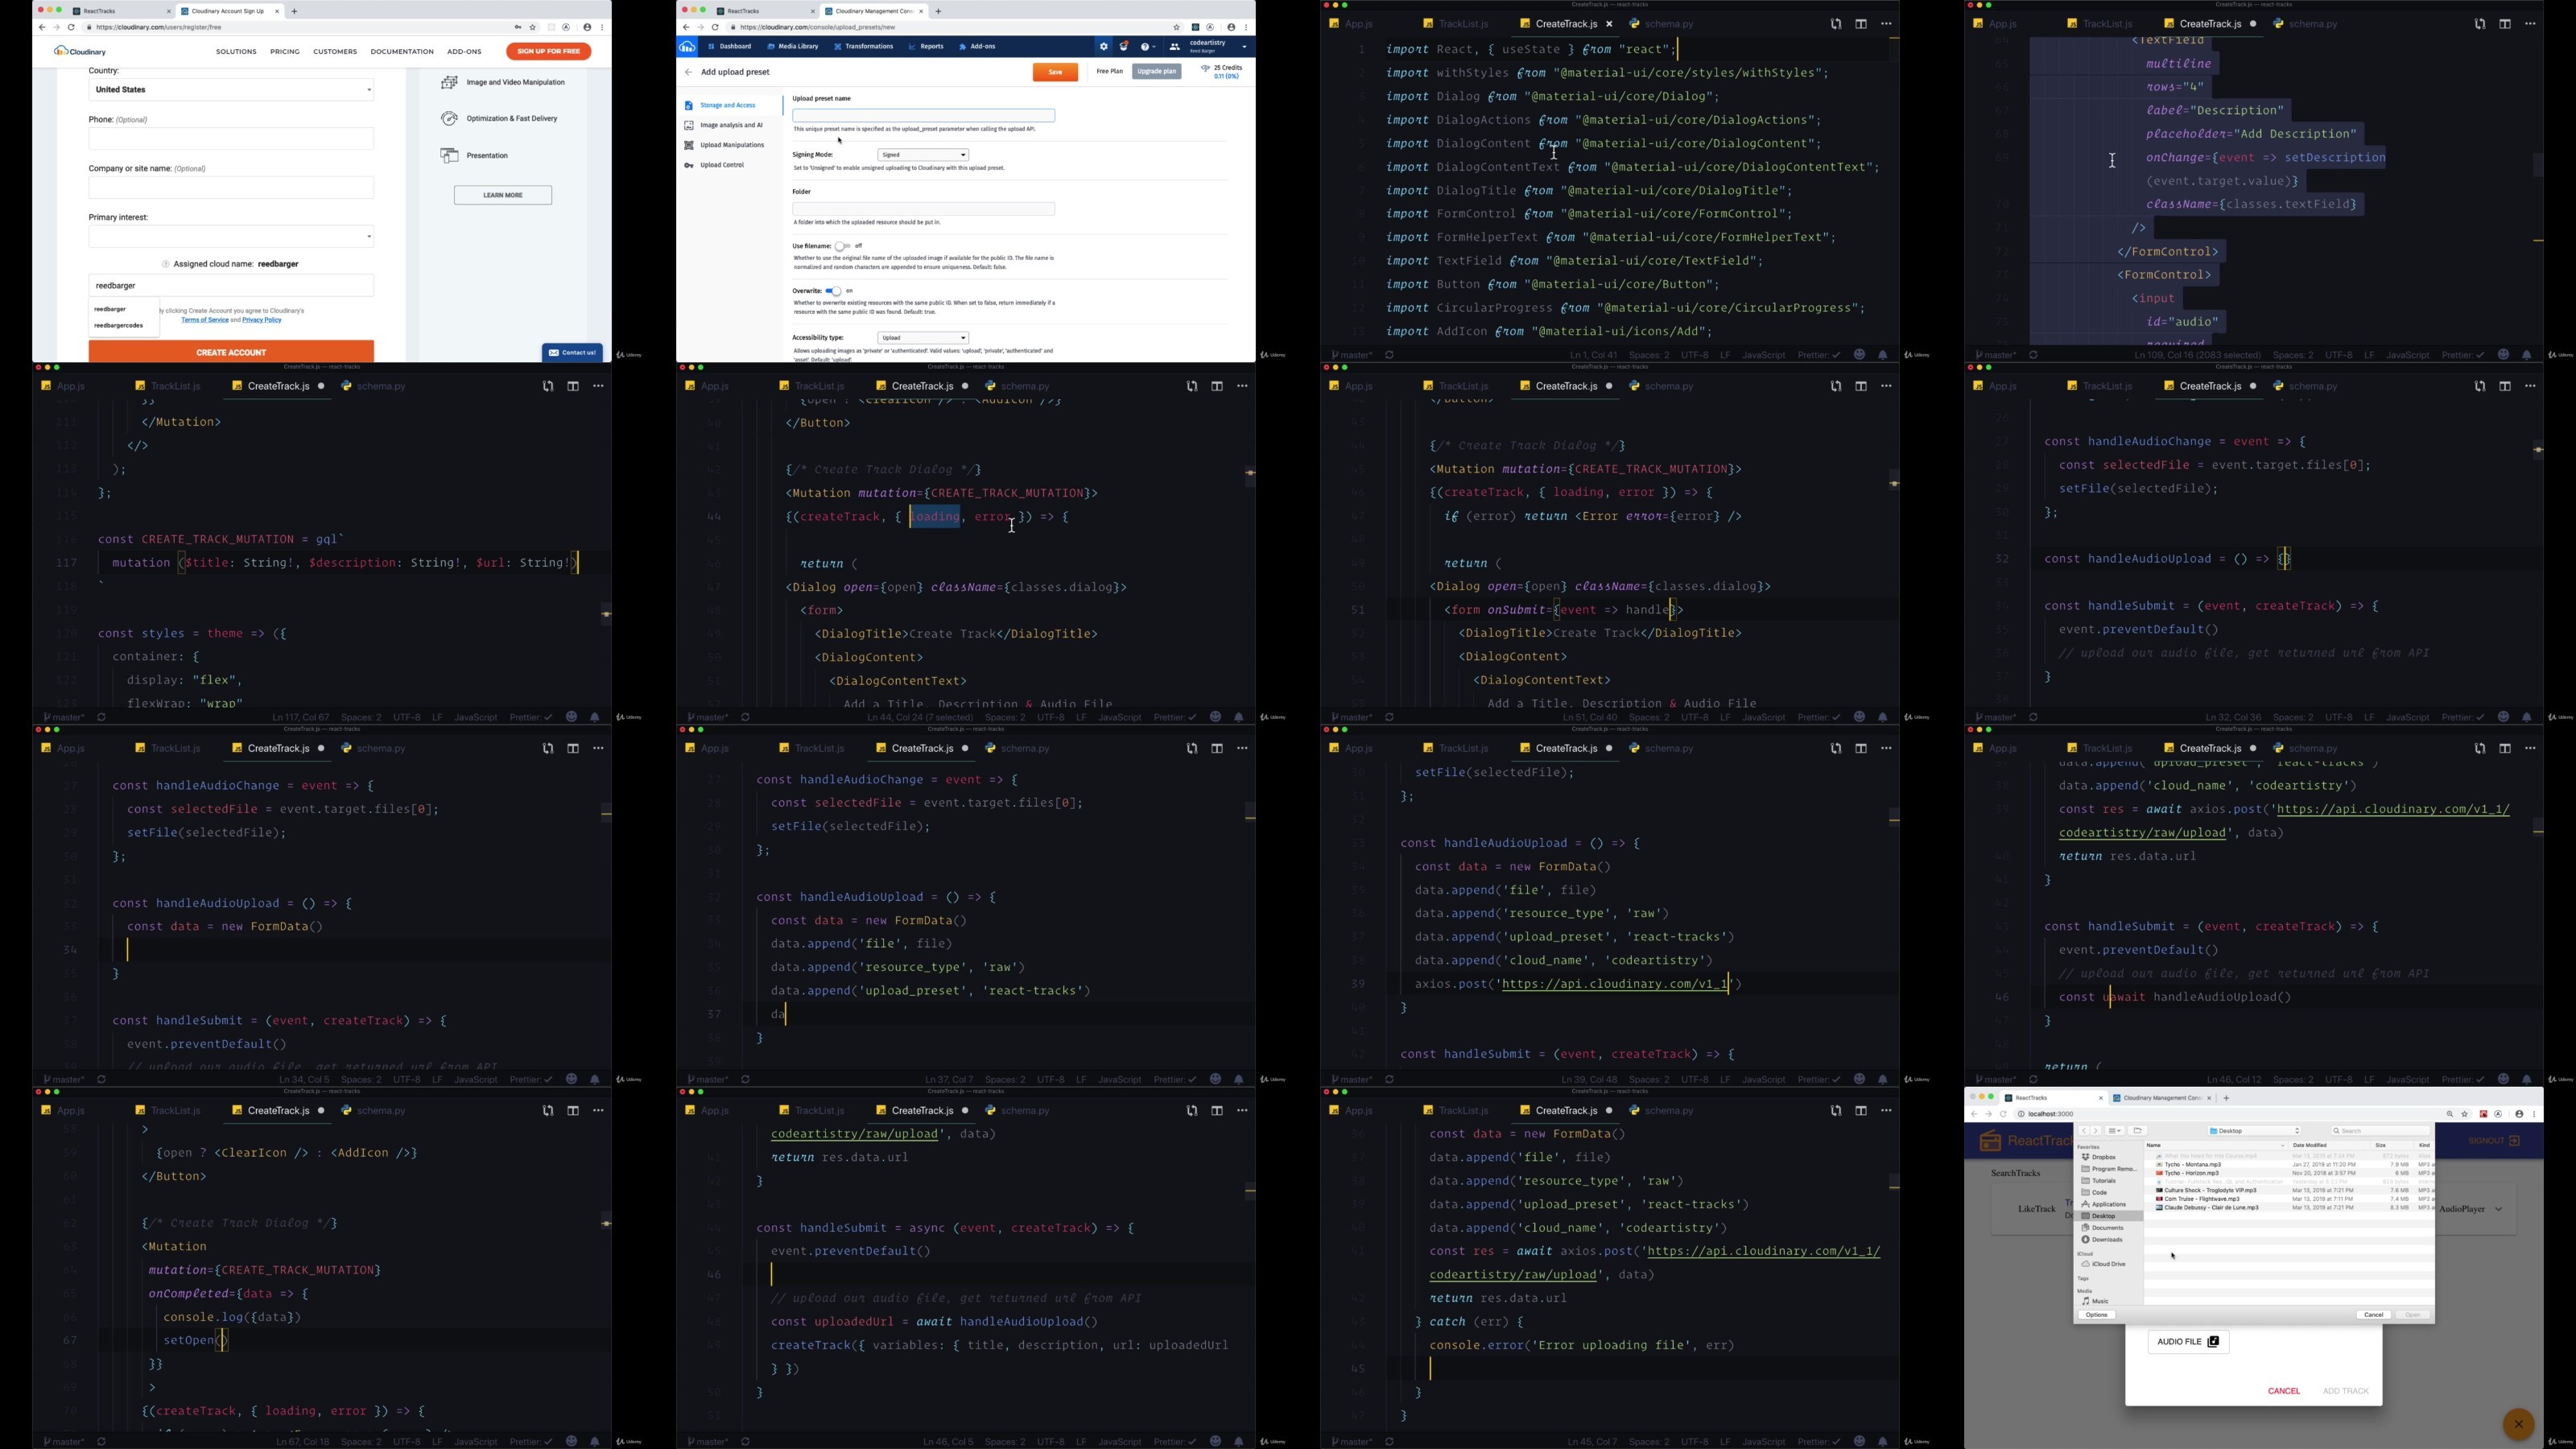
Task: Select Dropbox in file picker sidebar
Action: coord(2099,1158)
